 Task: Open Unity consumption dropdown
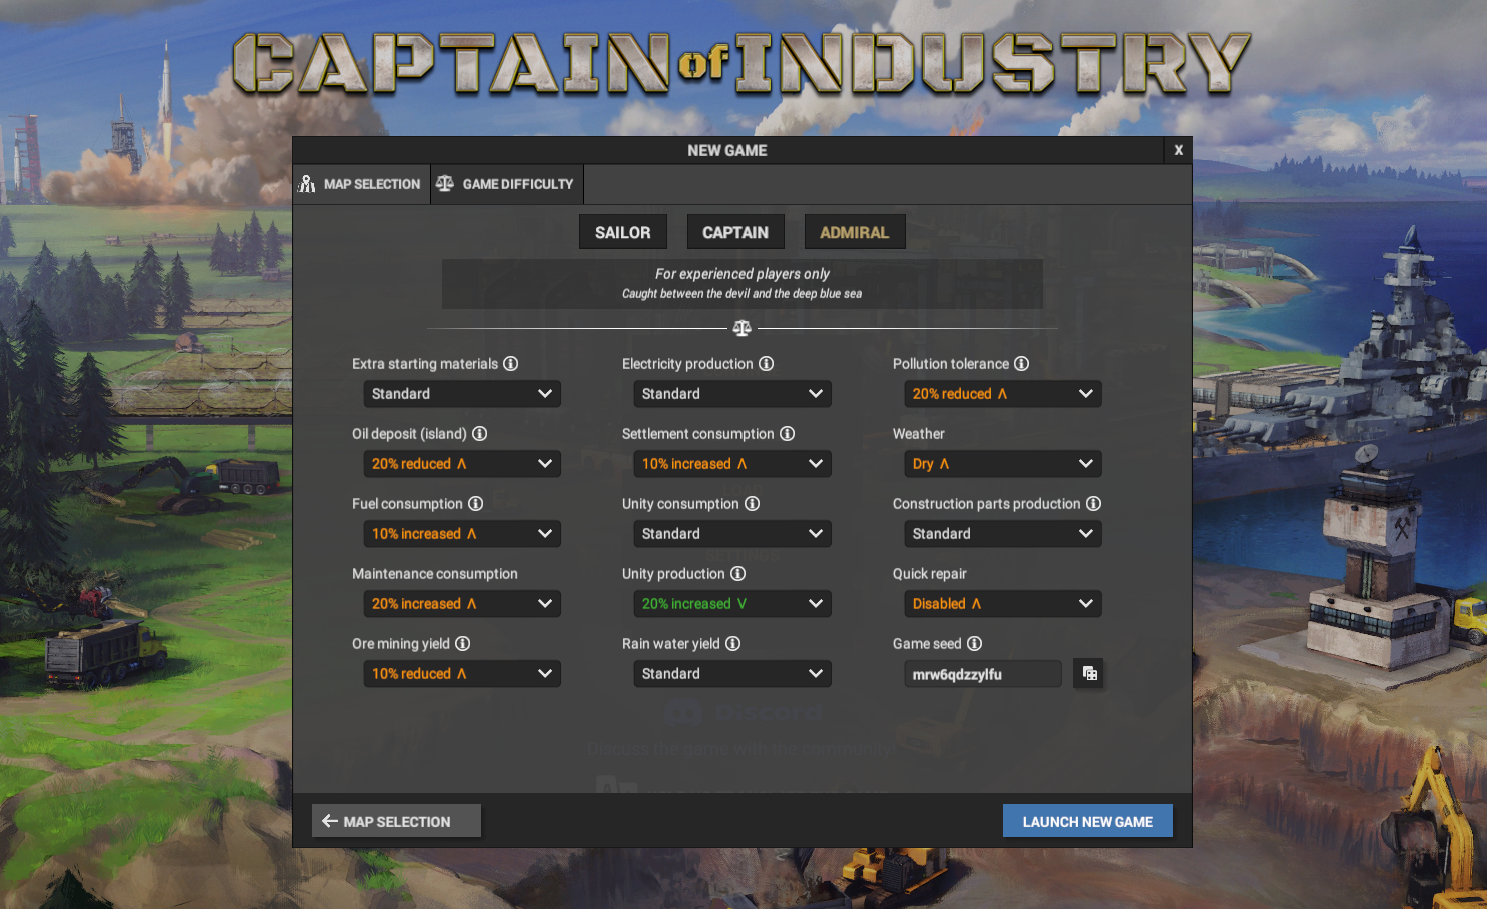[x=732, y=534]
